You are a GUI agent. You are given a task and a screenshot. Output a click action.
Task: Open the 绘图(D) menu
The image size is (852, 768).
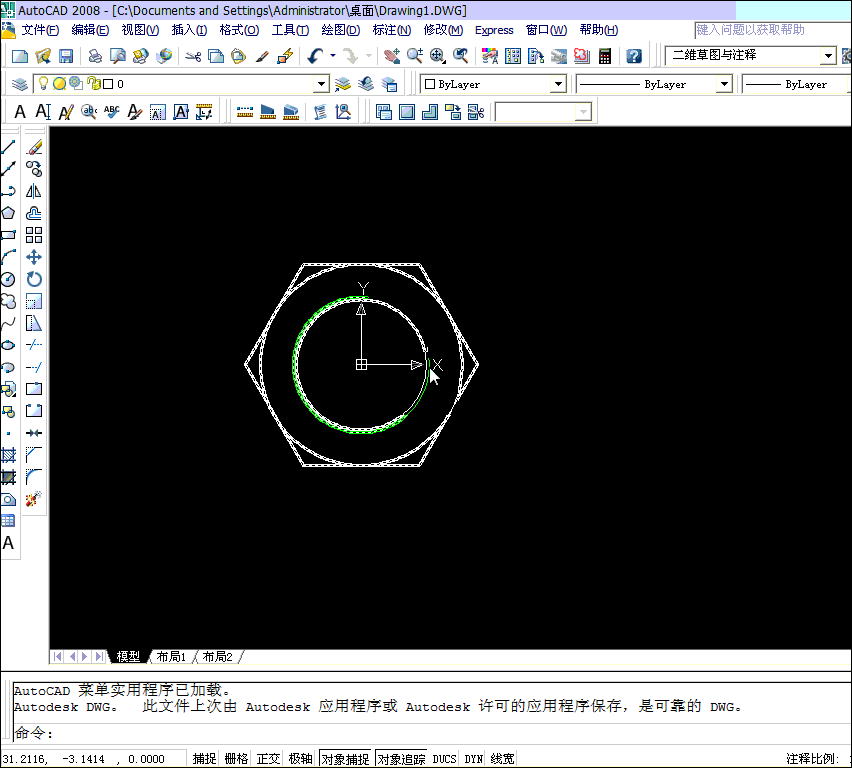(x=341, y=30)
